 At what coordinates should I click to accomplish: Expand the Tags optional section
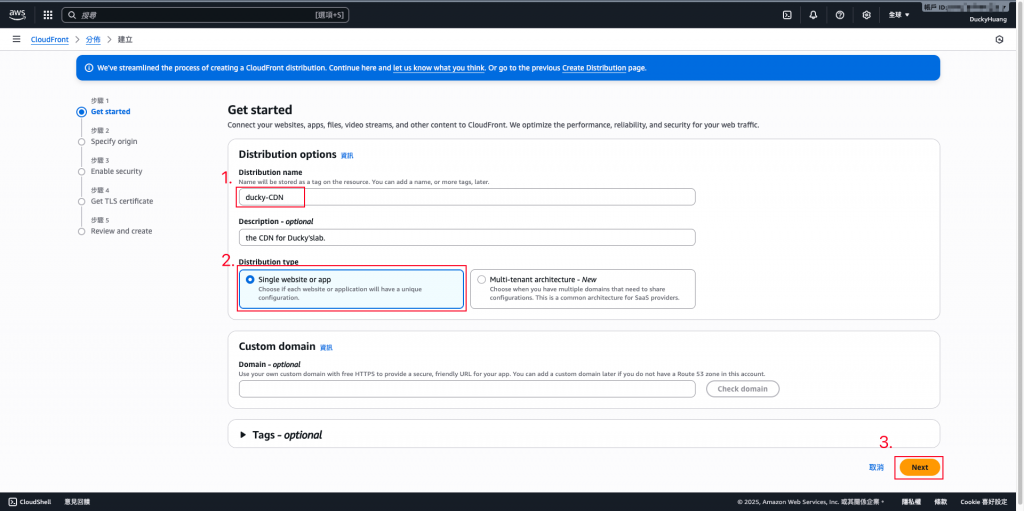[281, 435]
